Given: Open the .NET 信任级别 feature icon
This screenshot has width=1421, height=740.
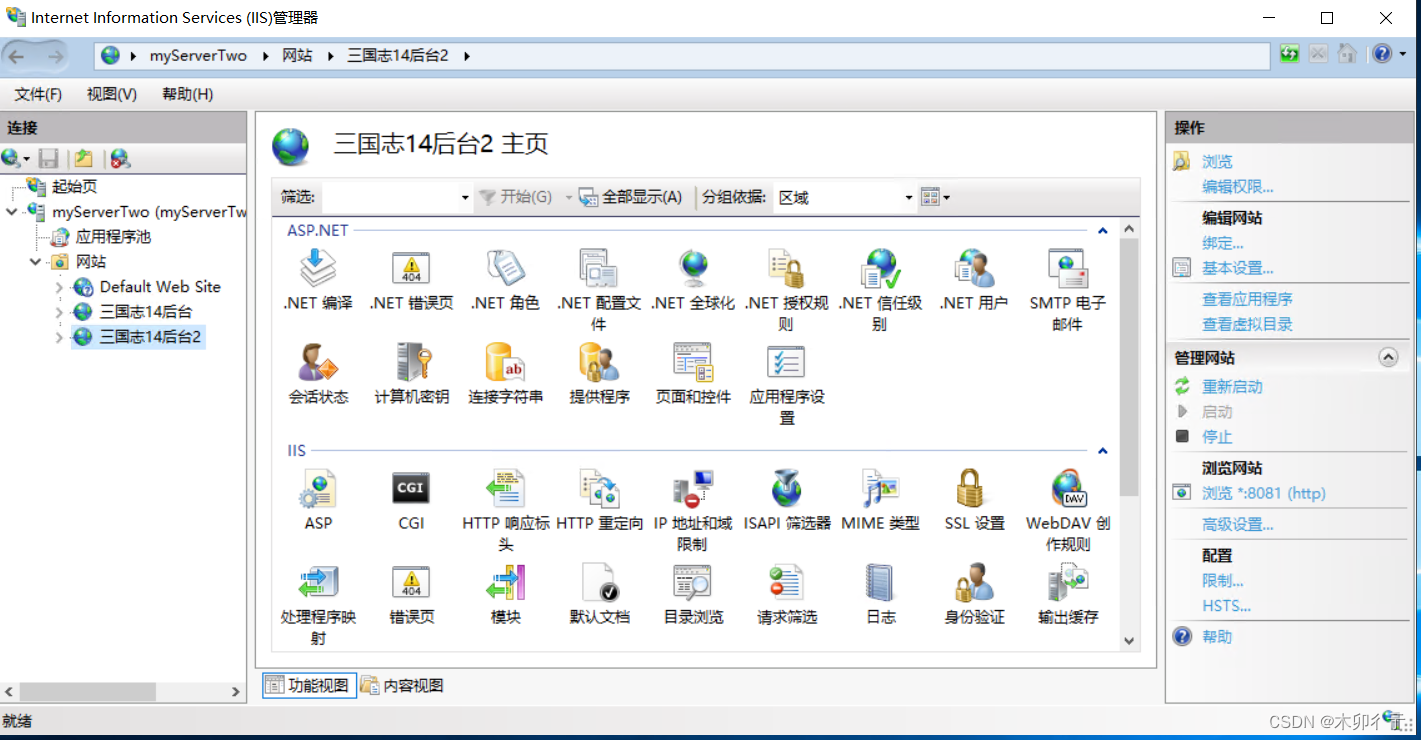Looking at the screenshot, I should point(881,269).
